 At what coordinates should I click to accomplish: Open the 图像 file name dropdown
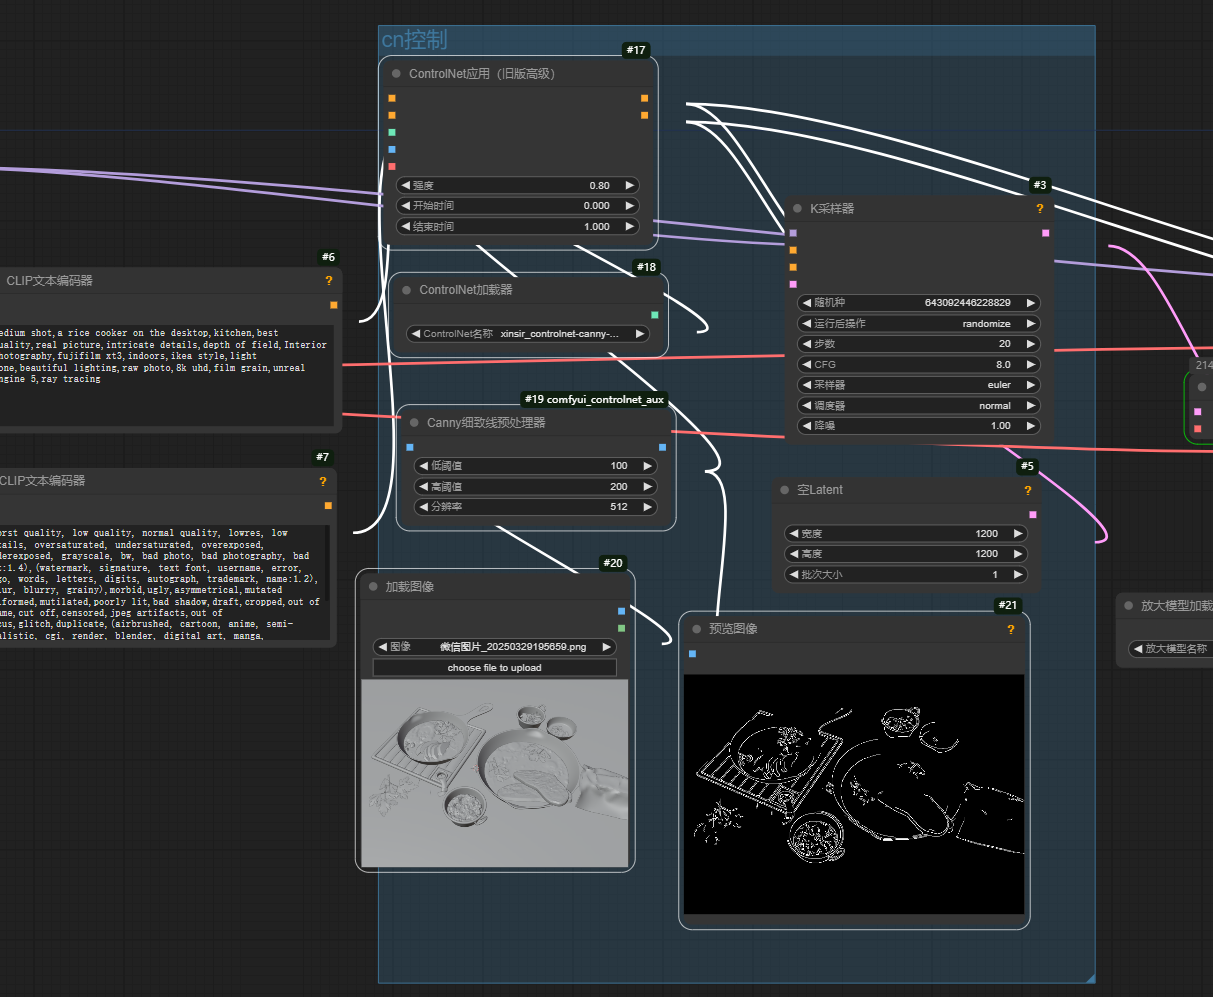point(495,647)
